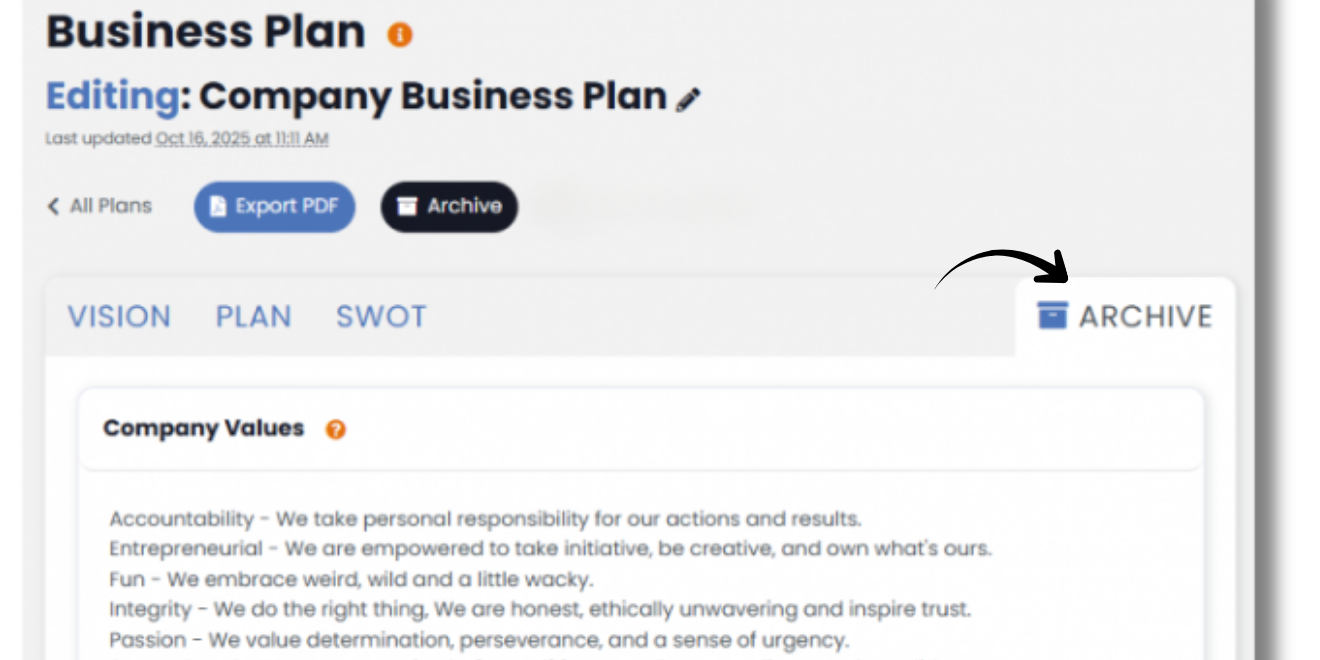This screenshot has height=660, width=1320.
Task: Select the SWOT tab
Action: coord(381,317)
